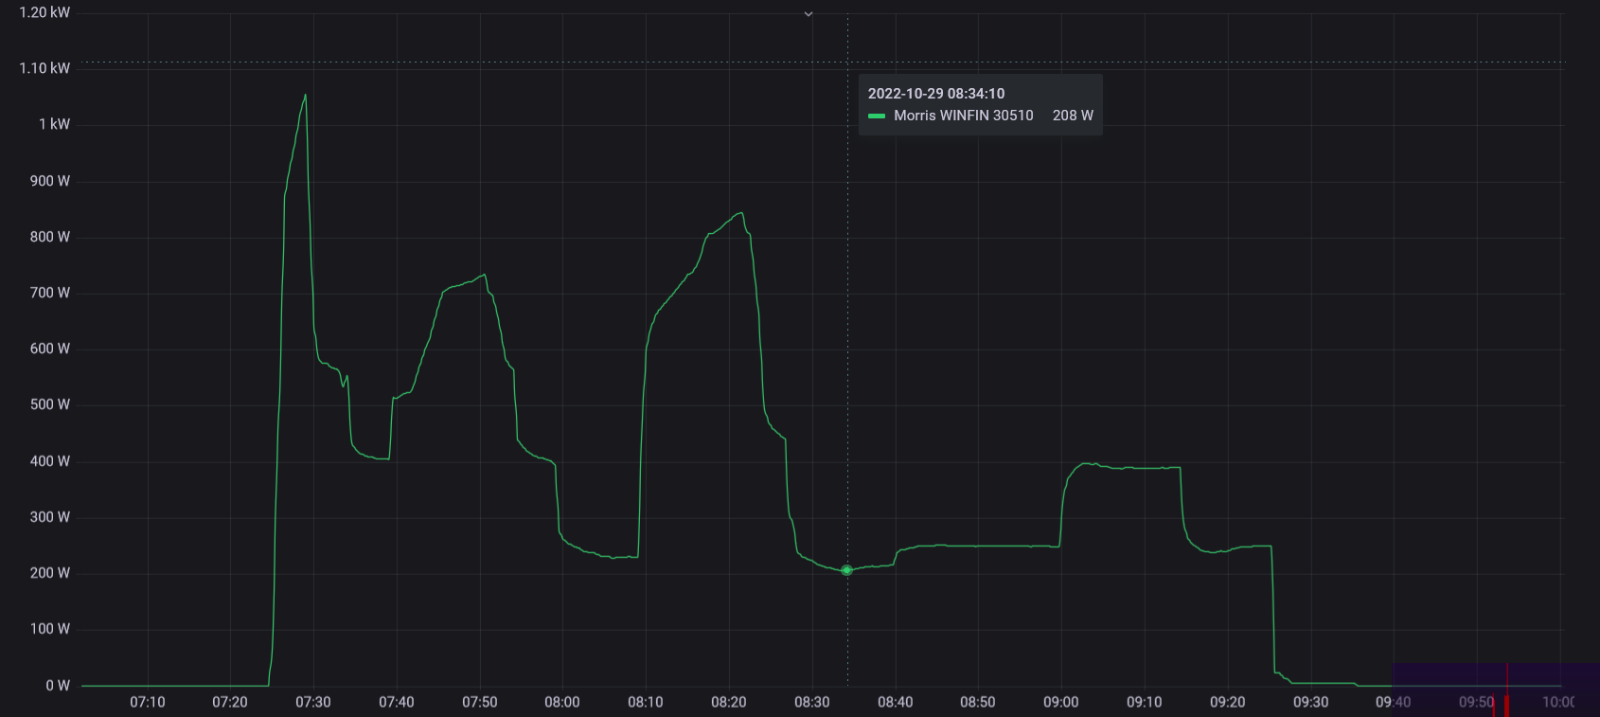Click the 700 W y-axis label
The image size is (1600, 717).
(50, 293)
